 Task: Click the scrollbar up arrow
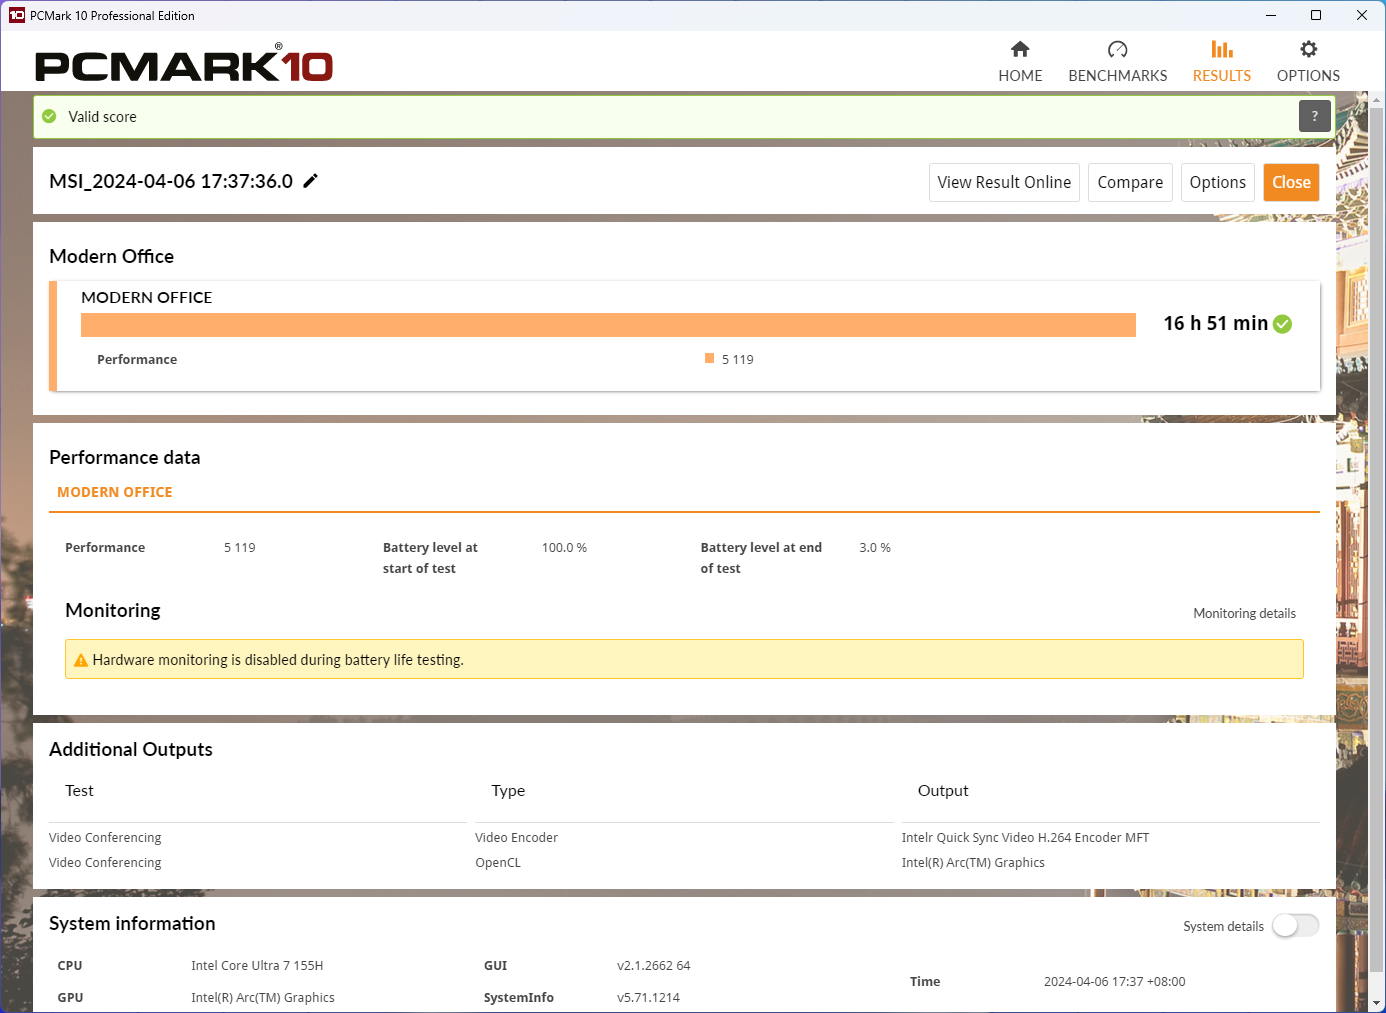coord(1377,100)
